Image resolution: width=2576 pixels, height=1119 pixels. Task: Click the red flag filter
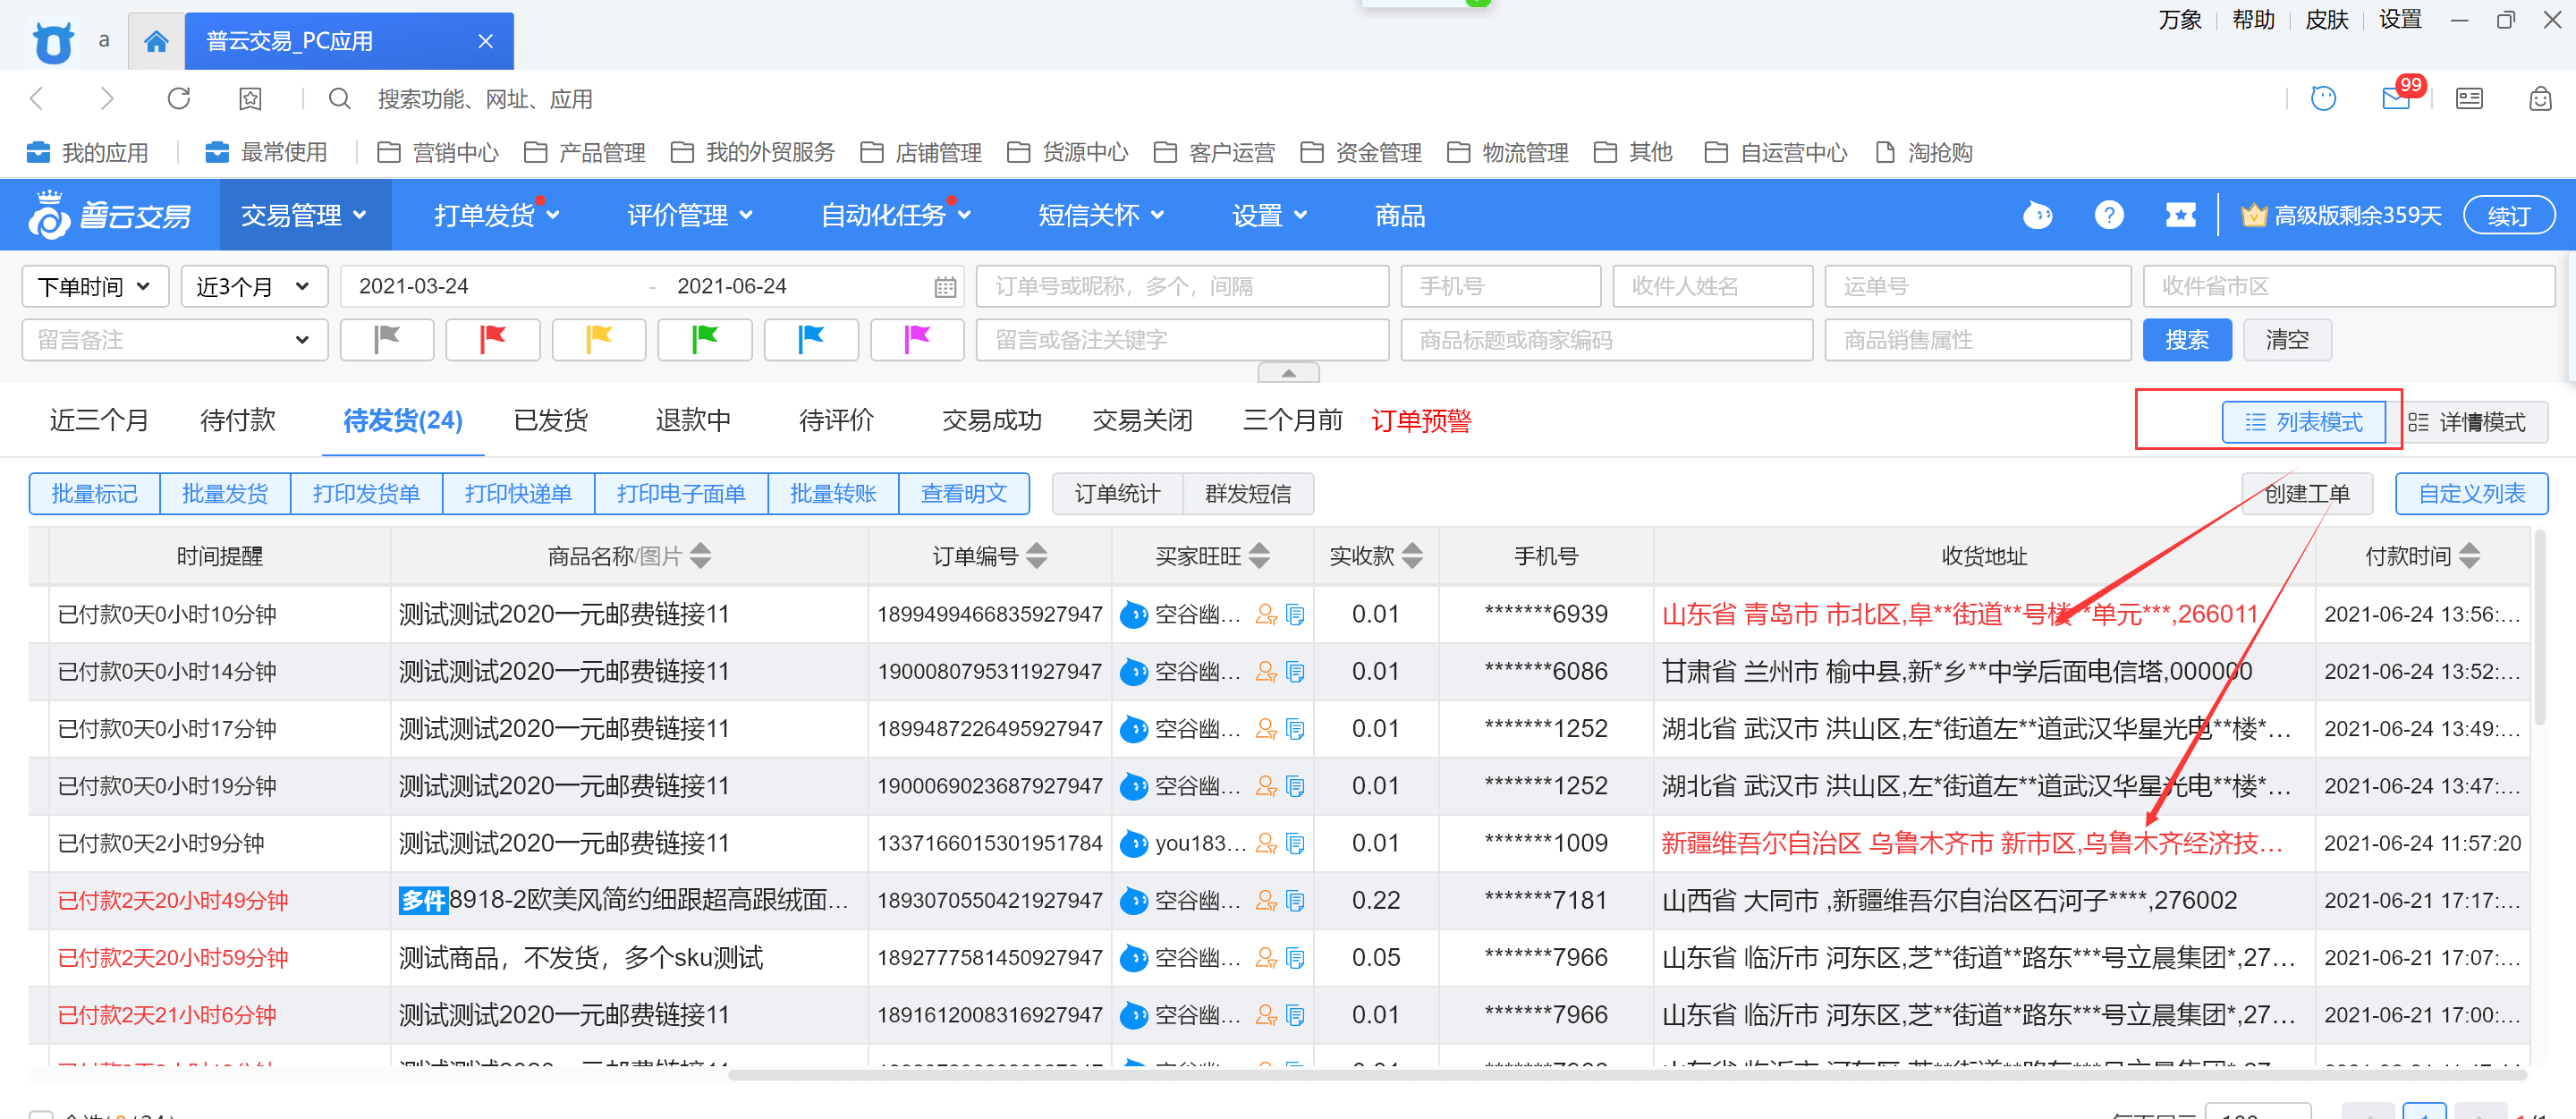pyautogui.click(x=492, y=340)
